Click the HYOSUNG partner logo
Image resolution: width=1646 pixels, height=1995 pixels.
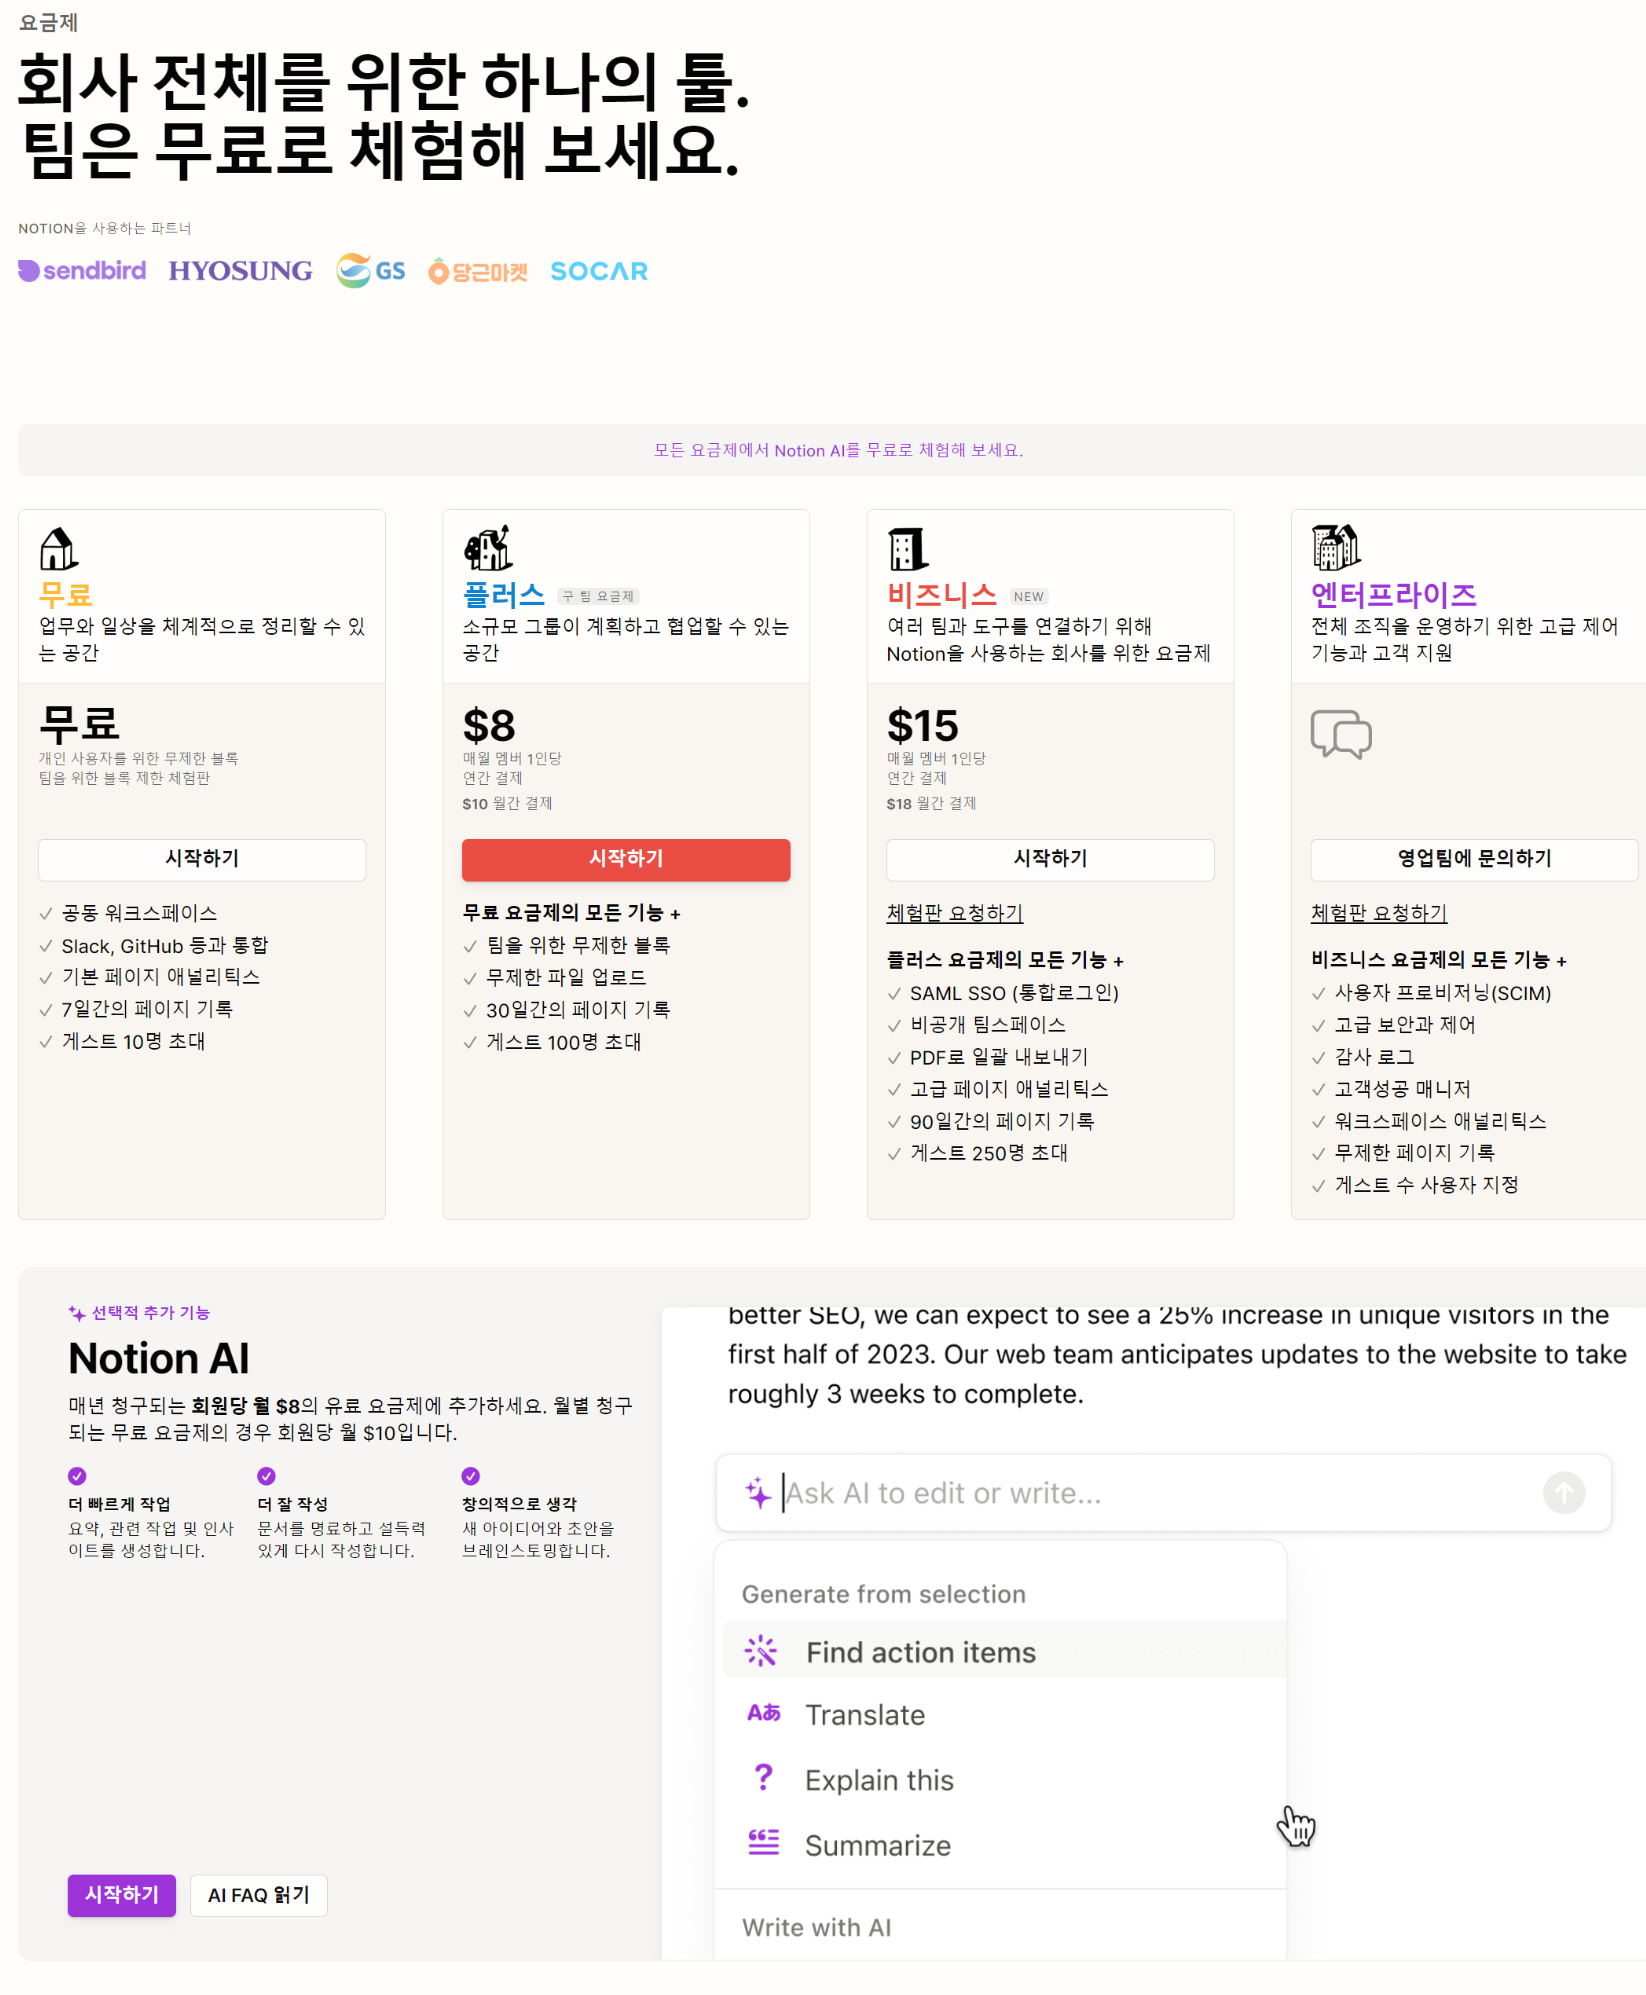click(240, 271)
